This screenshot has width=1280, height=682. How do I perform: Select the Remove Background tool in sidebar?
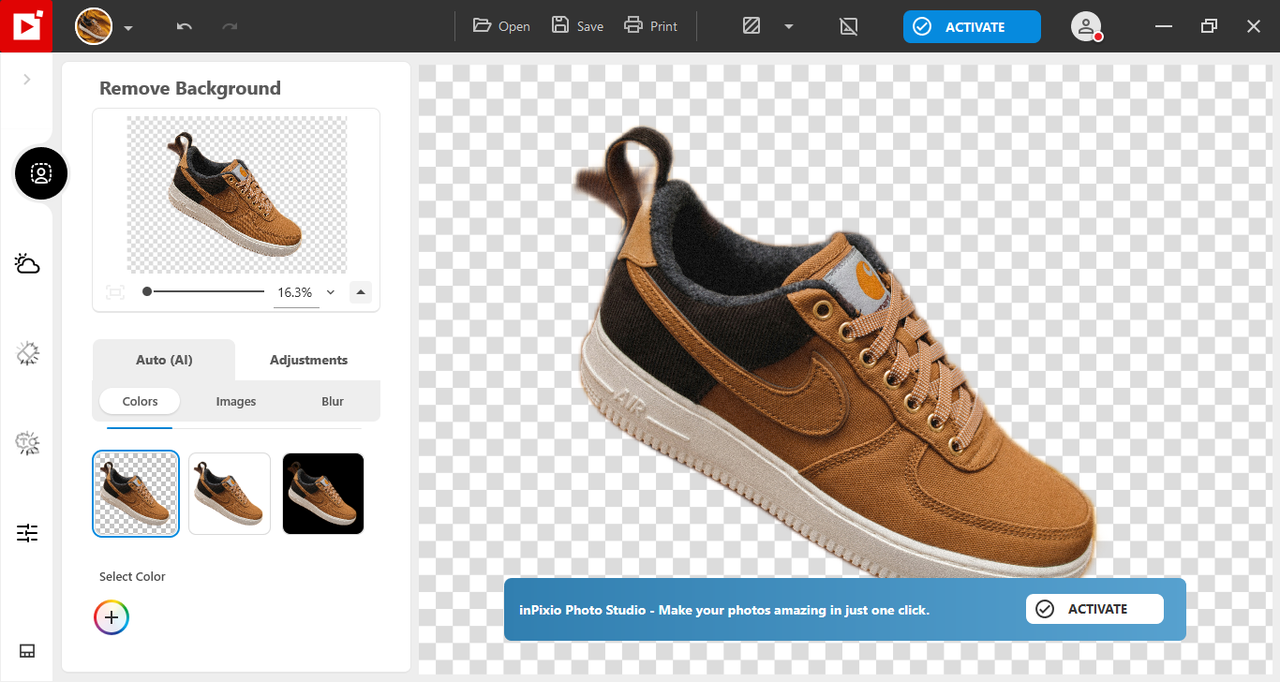point(41,174)
